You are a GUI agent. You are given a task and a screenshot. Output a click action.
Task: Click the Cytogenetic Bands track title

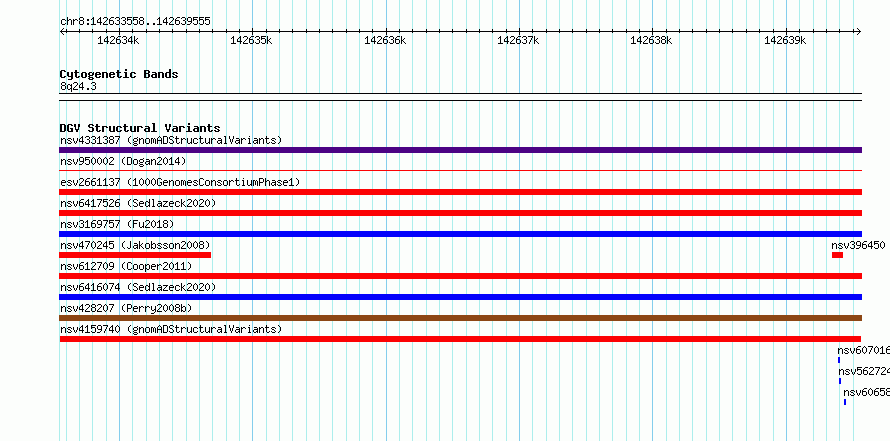click(119, 74)
